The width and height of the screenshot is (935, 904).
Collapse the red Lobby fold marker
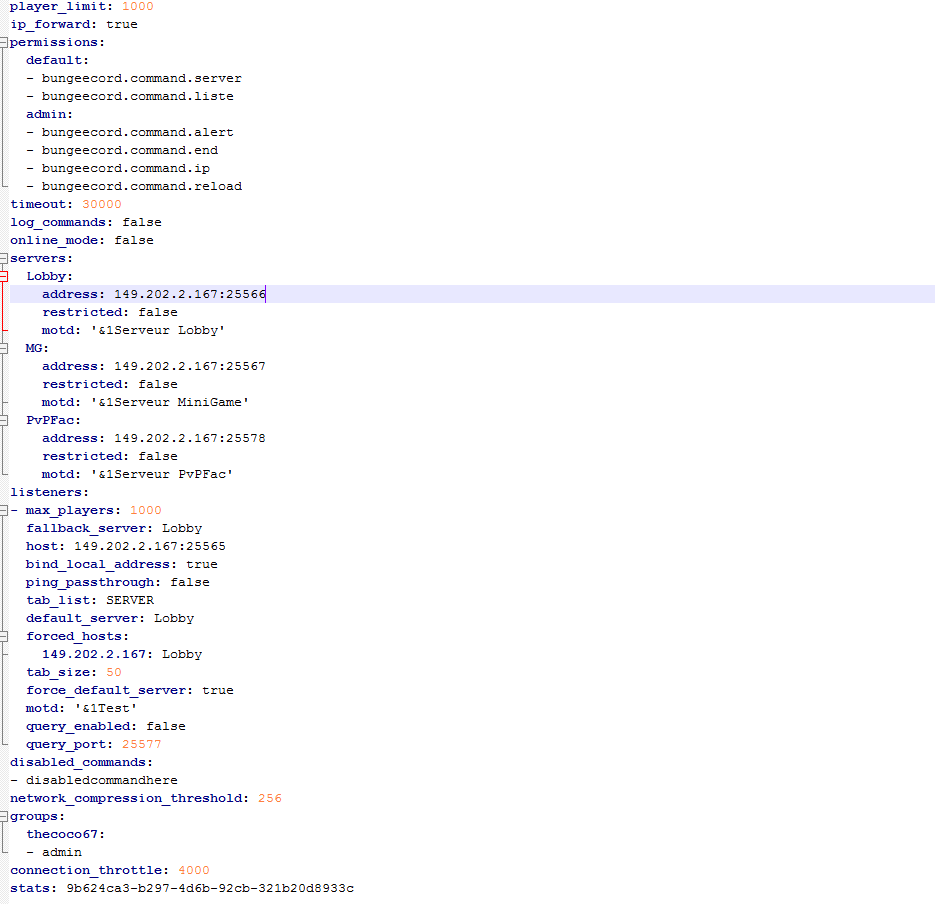4,276
